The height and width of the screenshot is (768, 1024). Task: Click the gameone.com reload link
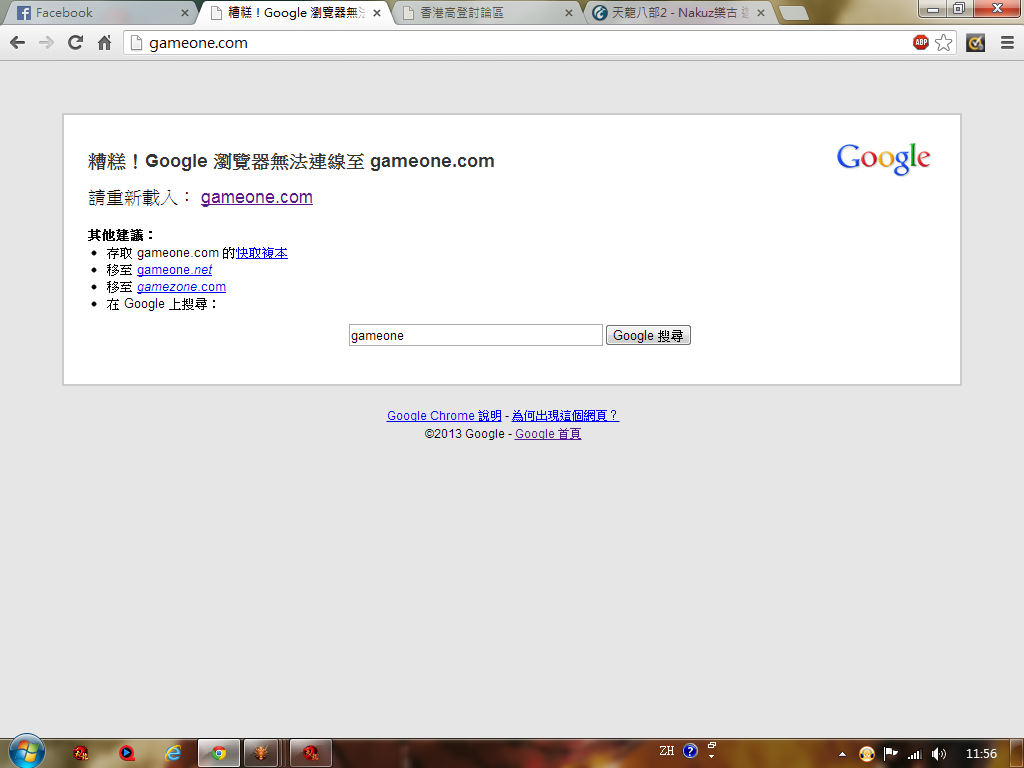tap(257, 197)
